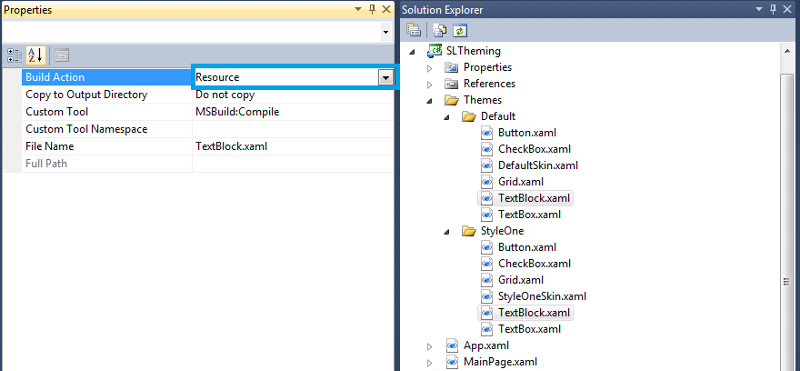The height and width of the screenshot is (371, 800).
Task: Click the TextBlock.xaml File Name value
Action: [x=231, y=146]
